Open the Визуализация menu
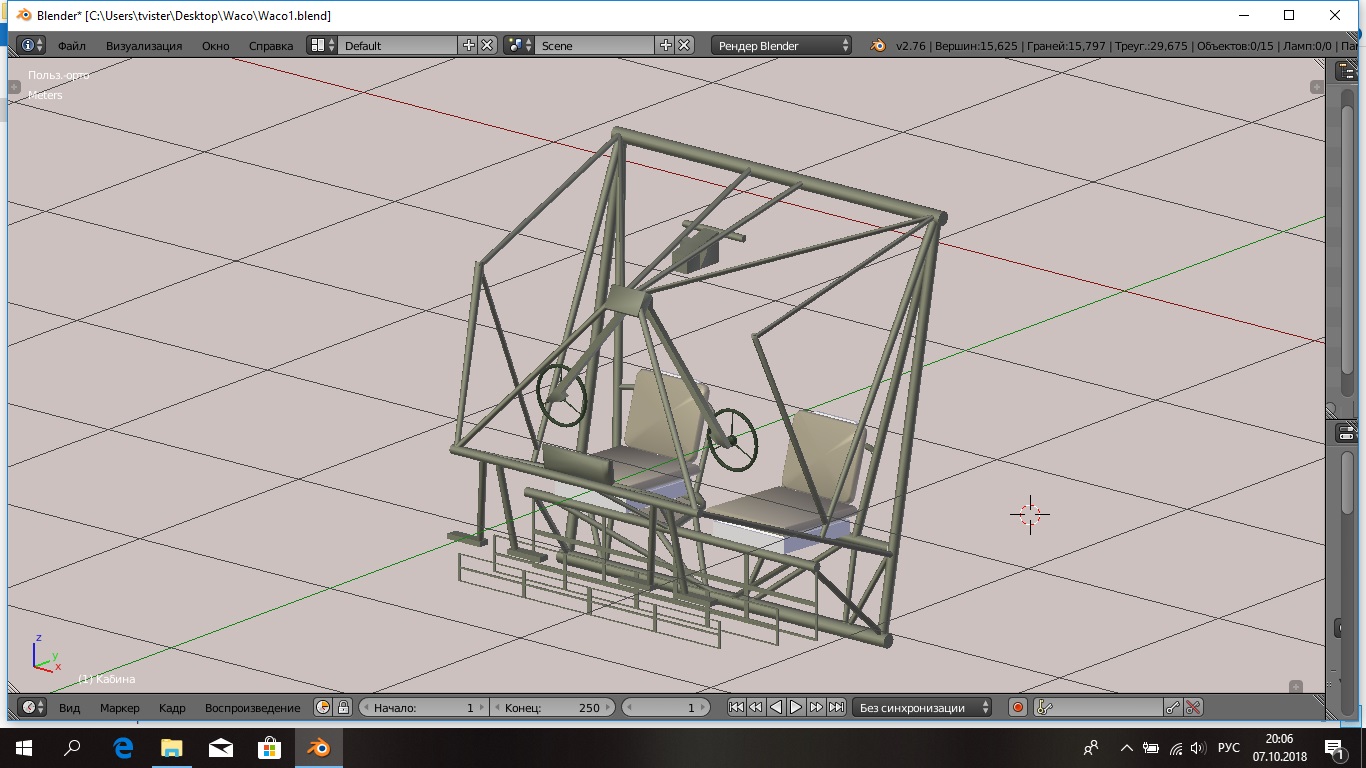The image size is (1366, 768). 144,45
